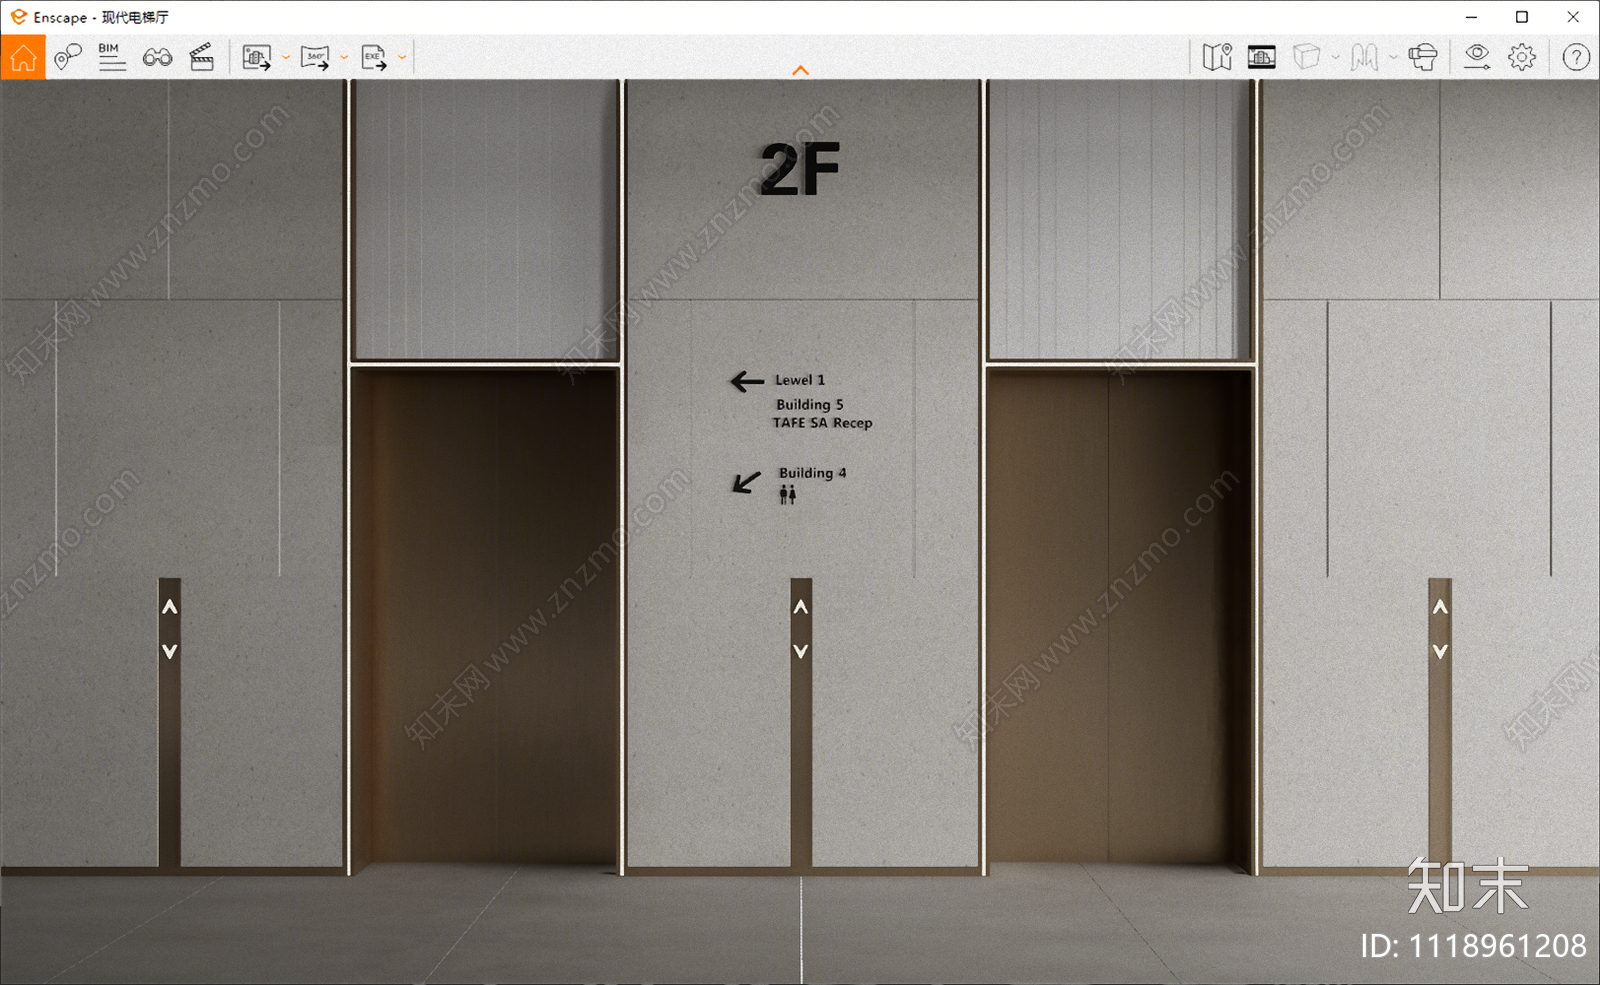Click the right call panel down arrow
1600x985 pixels.
[x=1440, y=651]
